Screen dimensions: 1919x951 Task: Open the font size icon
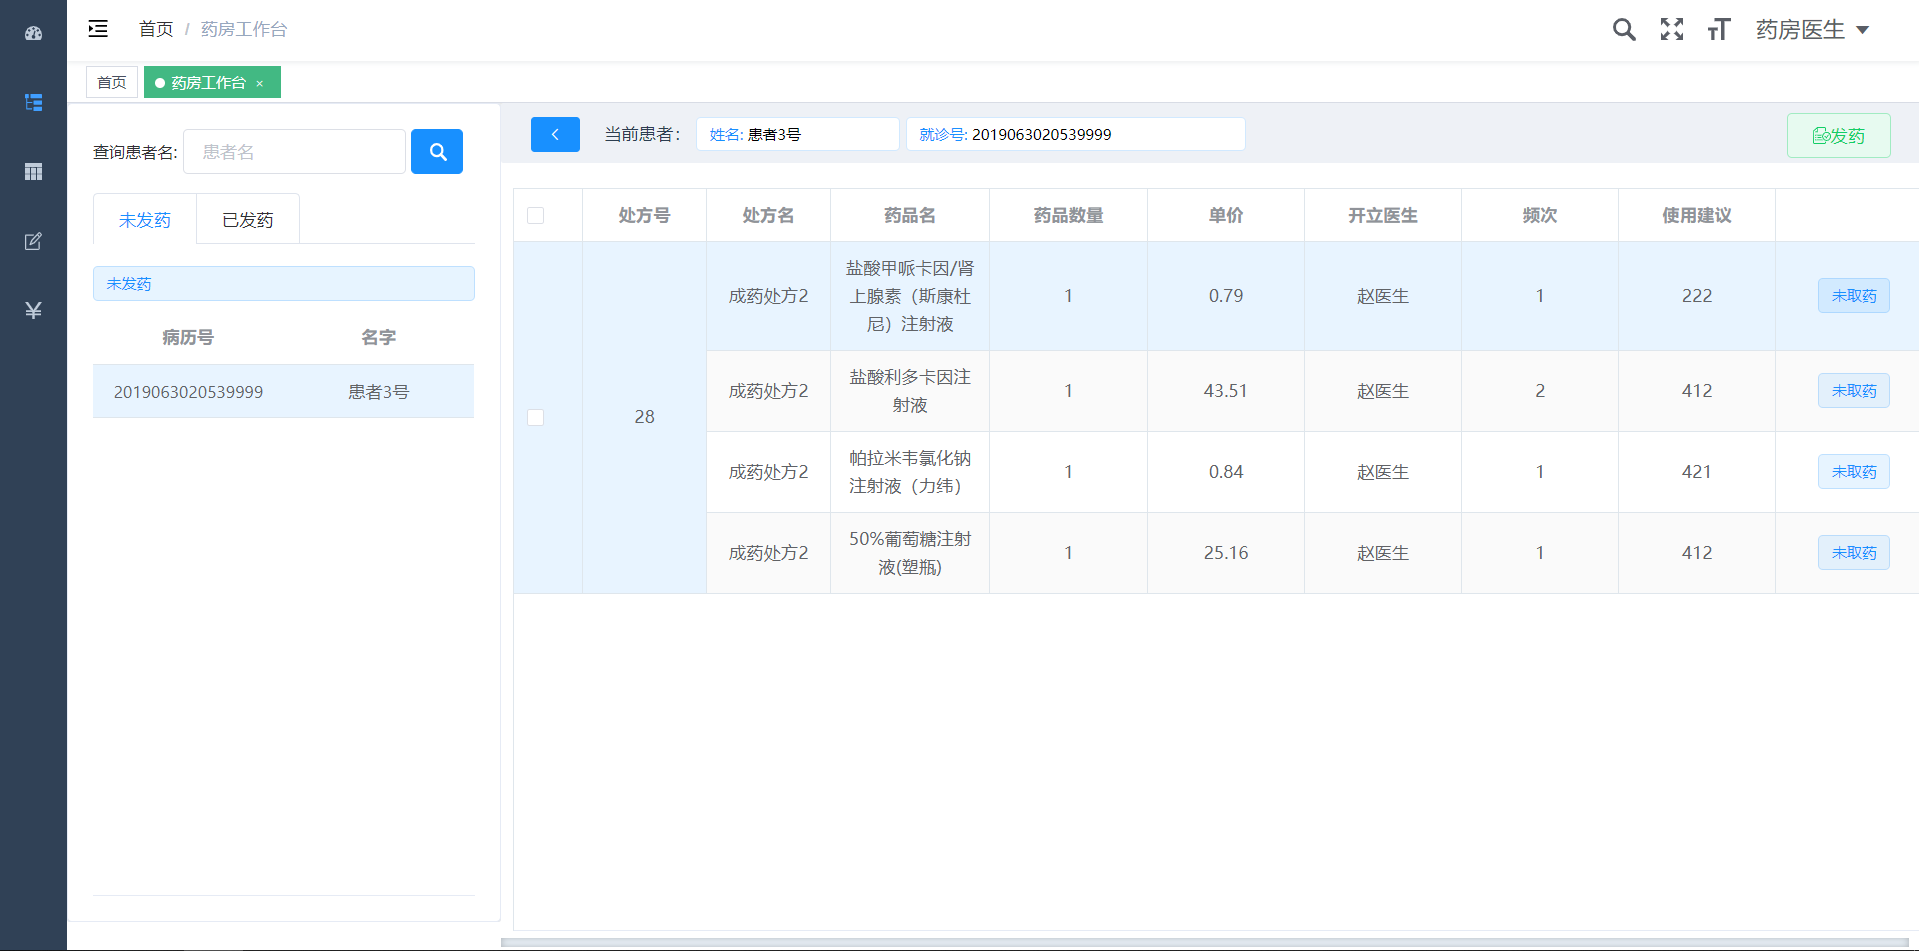click(x=1719, y=30)
